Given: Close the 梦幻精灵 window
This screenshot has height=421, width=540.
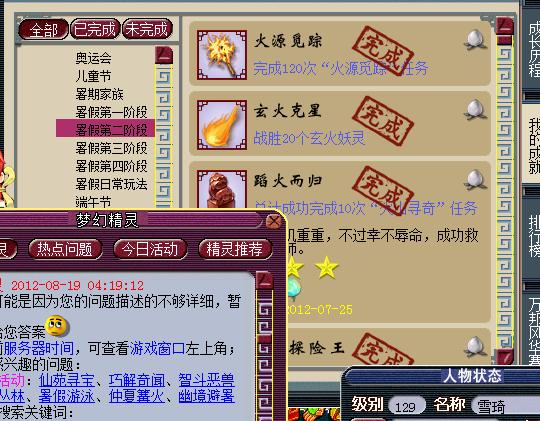Looking at the screenshot, I should point(274,222).
